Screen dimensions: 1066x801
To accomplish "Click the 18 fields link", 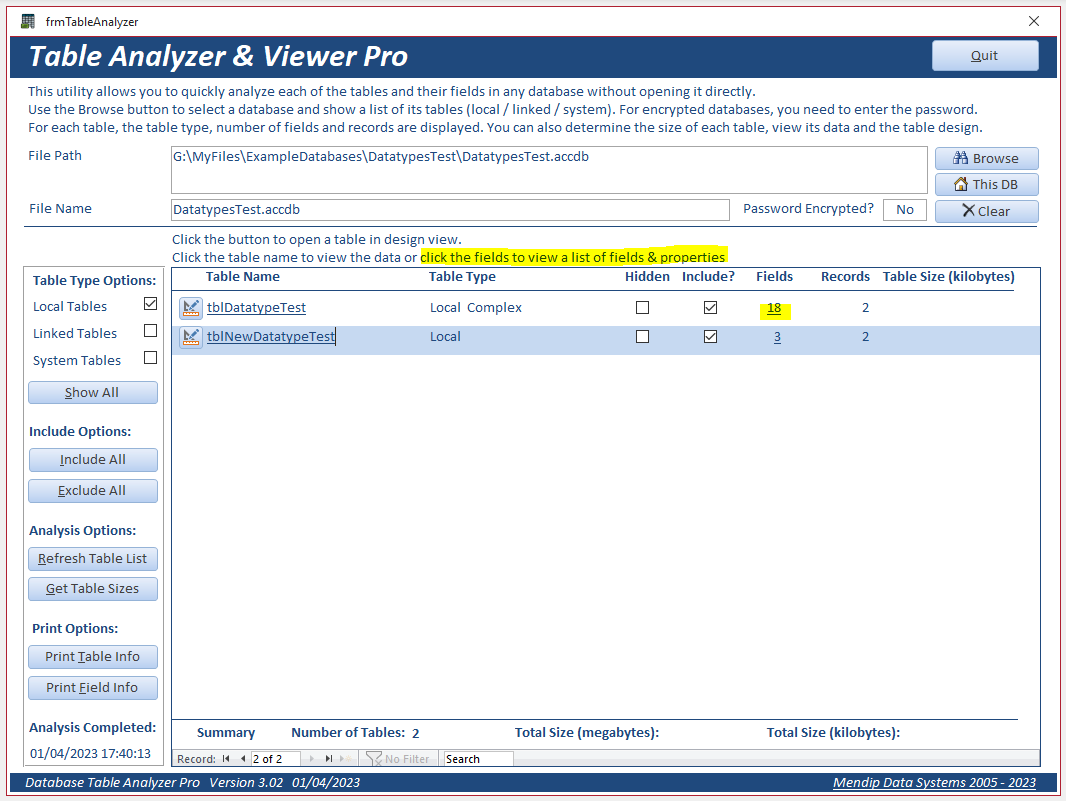I will (x=774, y=308).
